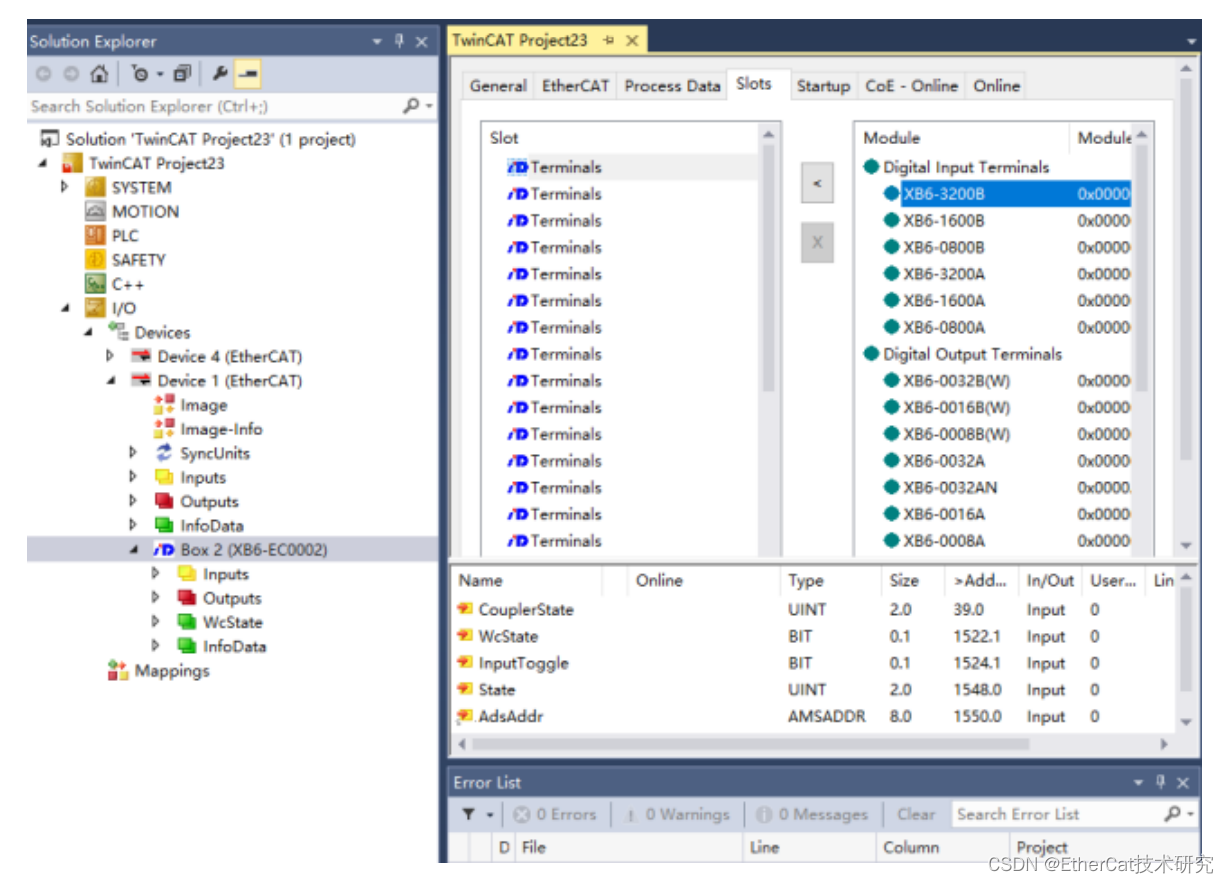
Task: Click the Error List filter icon
Action: [x=467, y=815]
